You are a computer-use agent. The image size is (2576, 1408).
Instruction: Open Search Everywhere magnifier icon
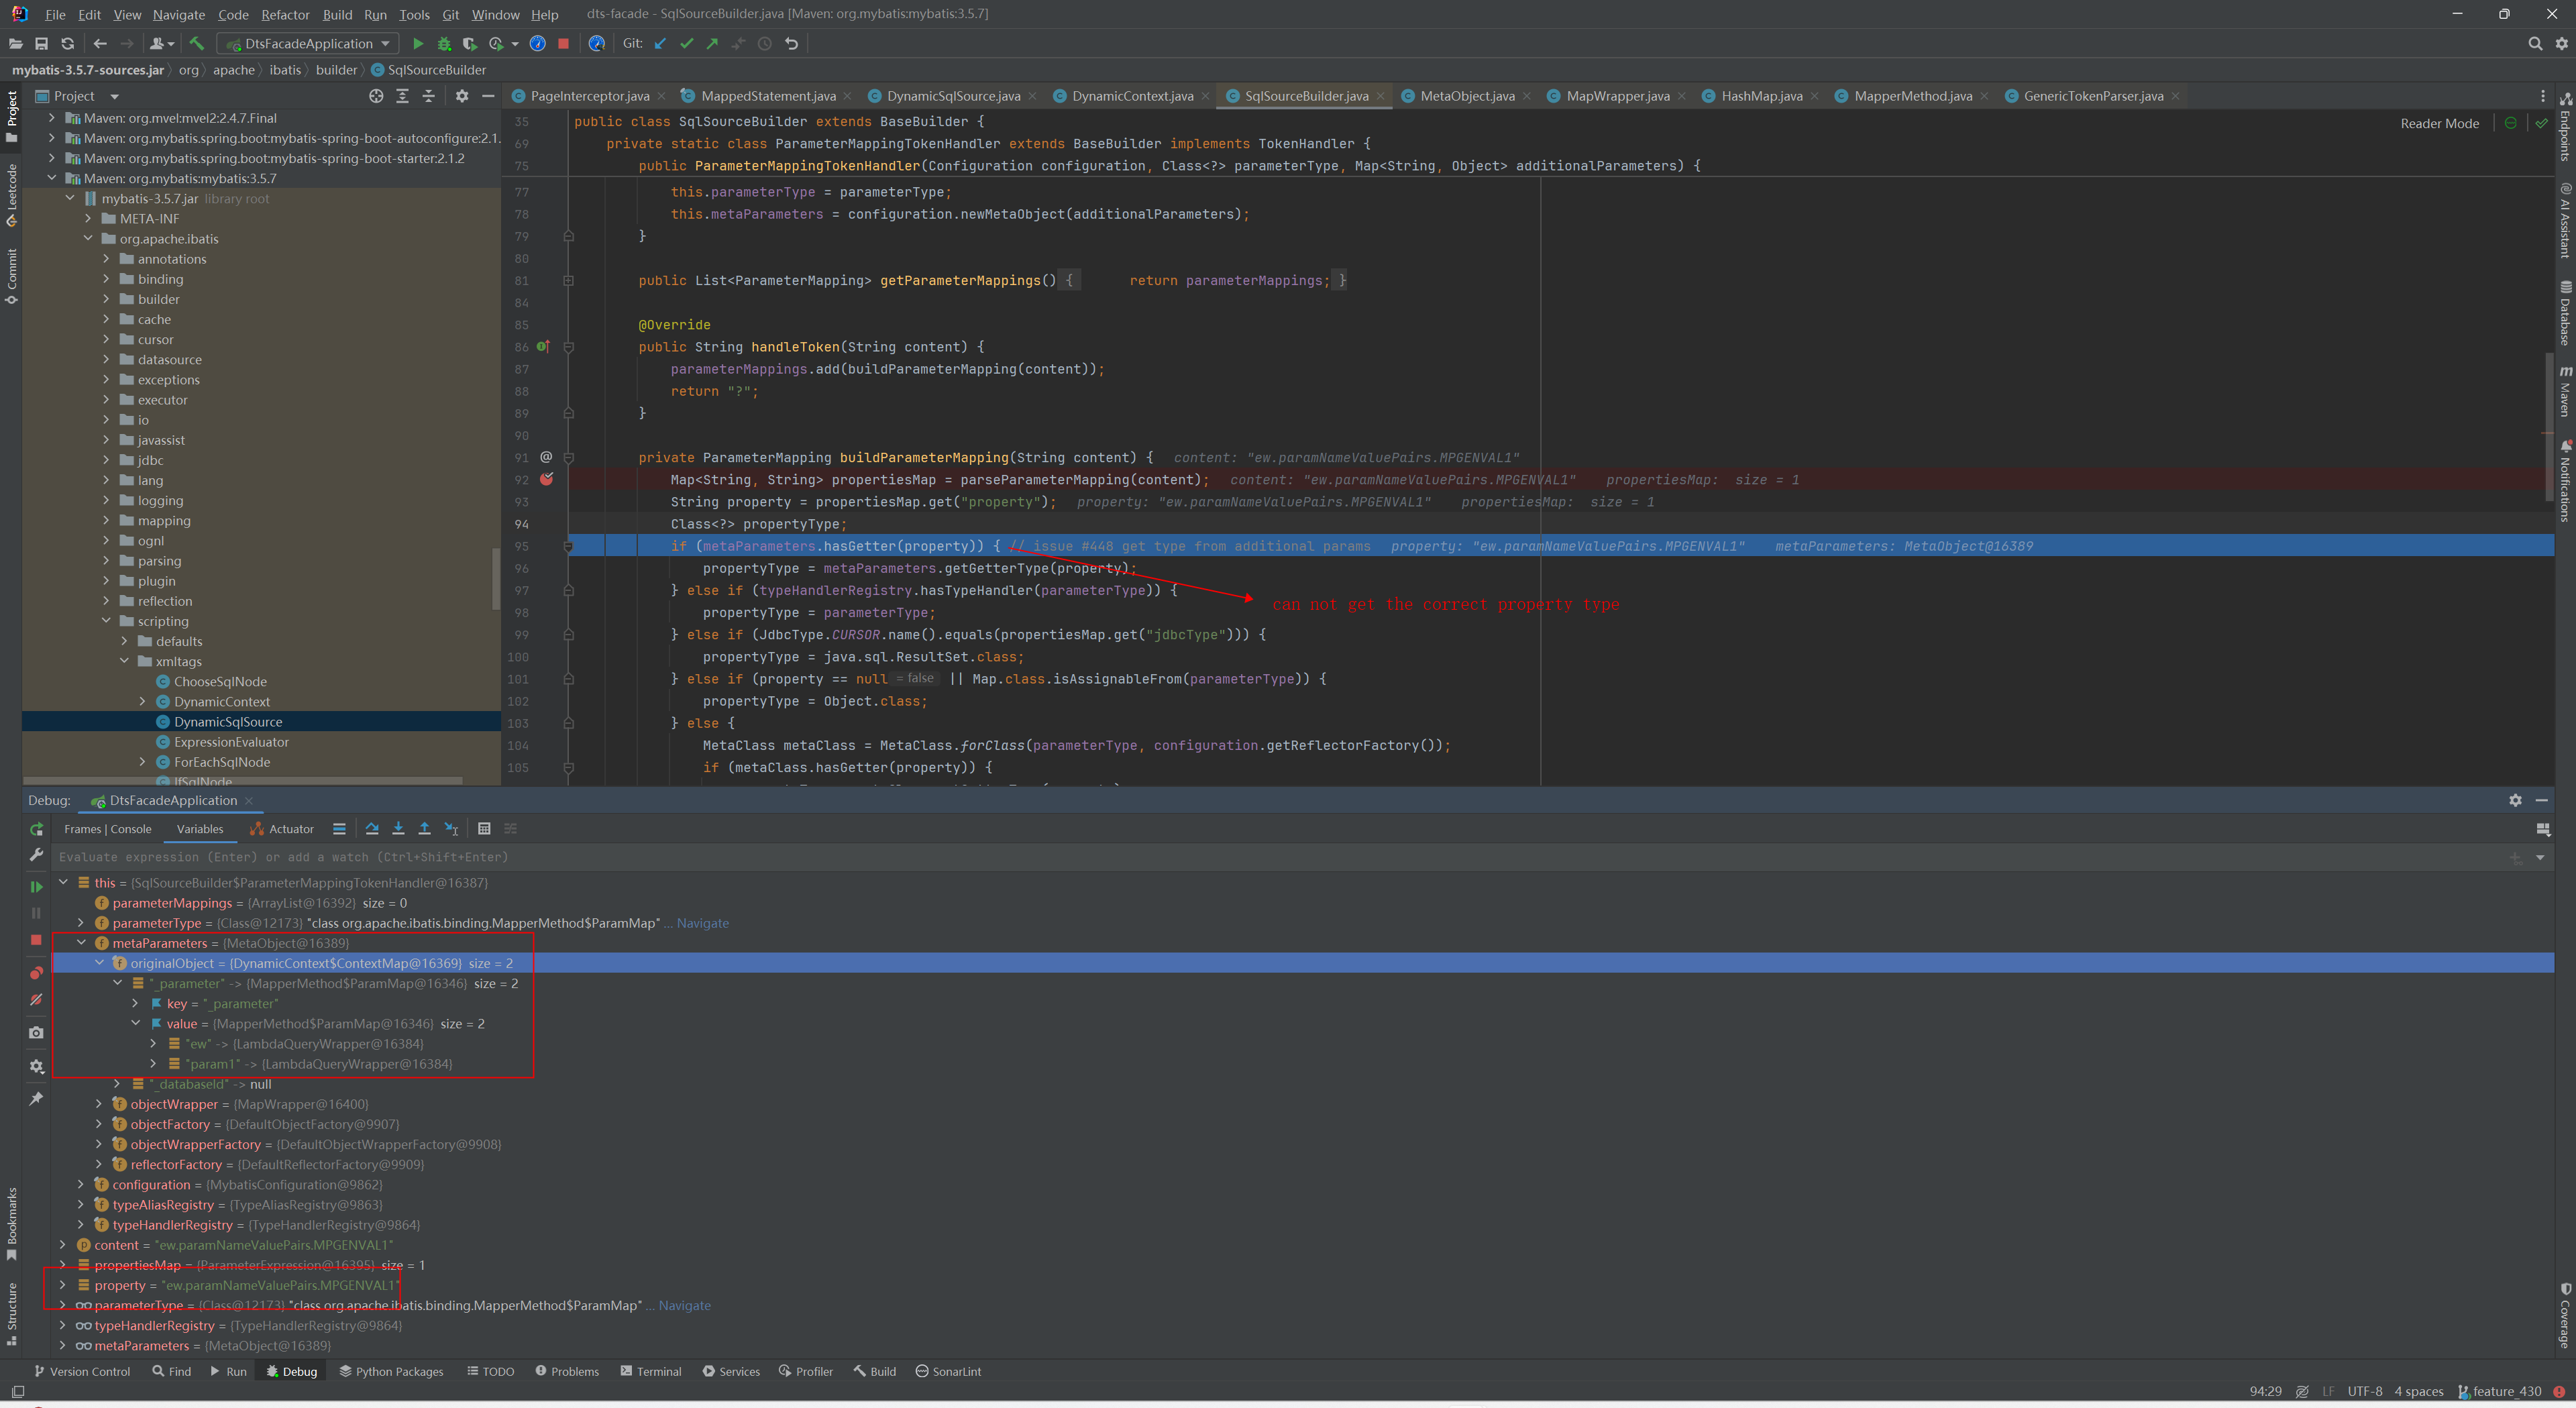click(2535, 44)
